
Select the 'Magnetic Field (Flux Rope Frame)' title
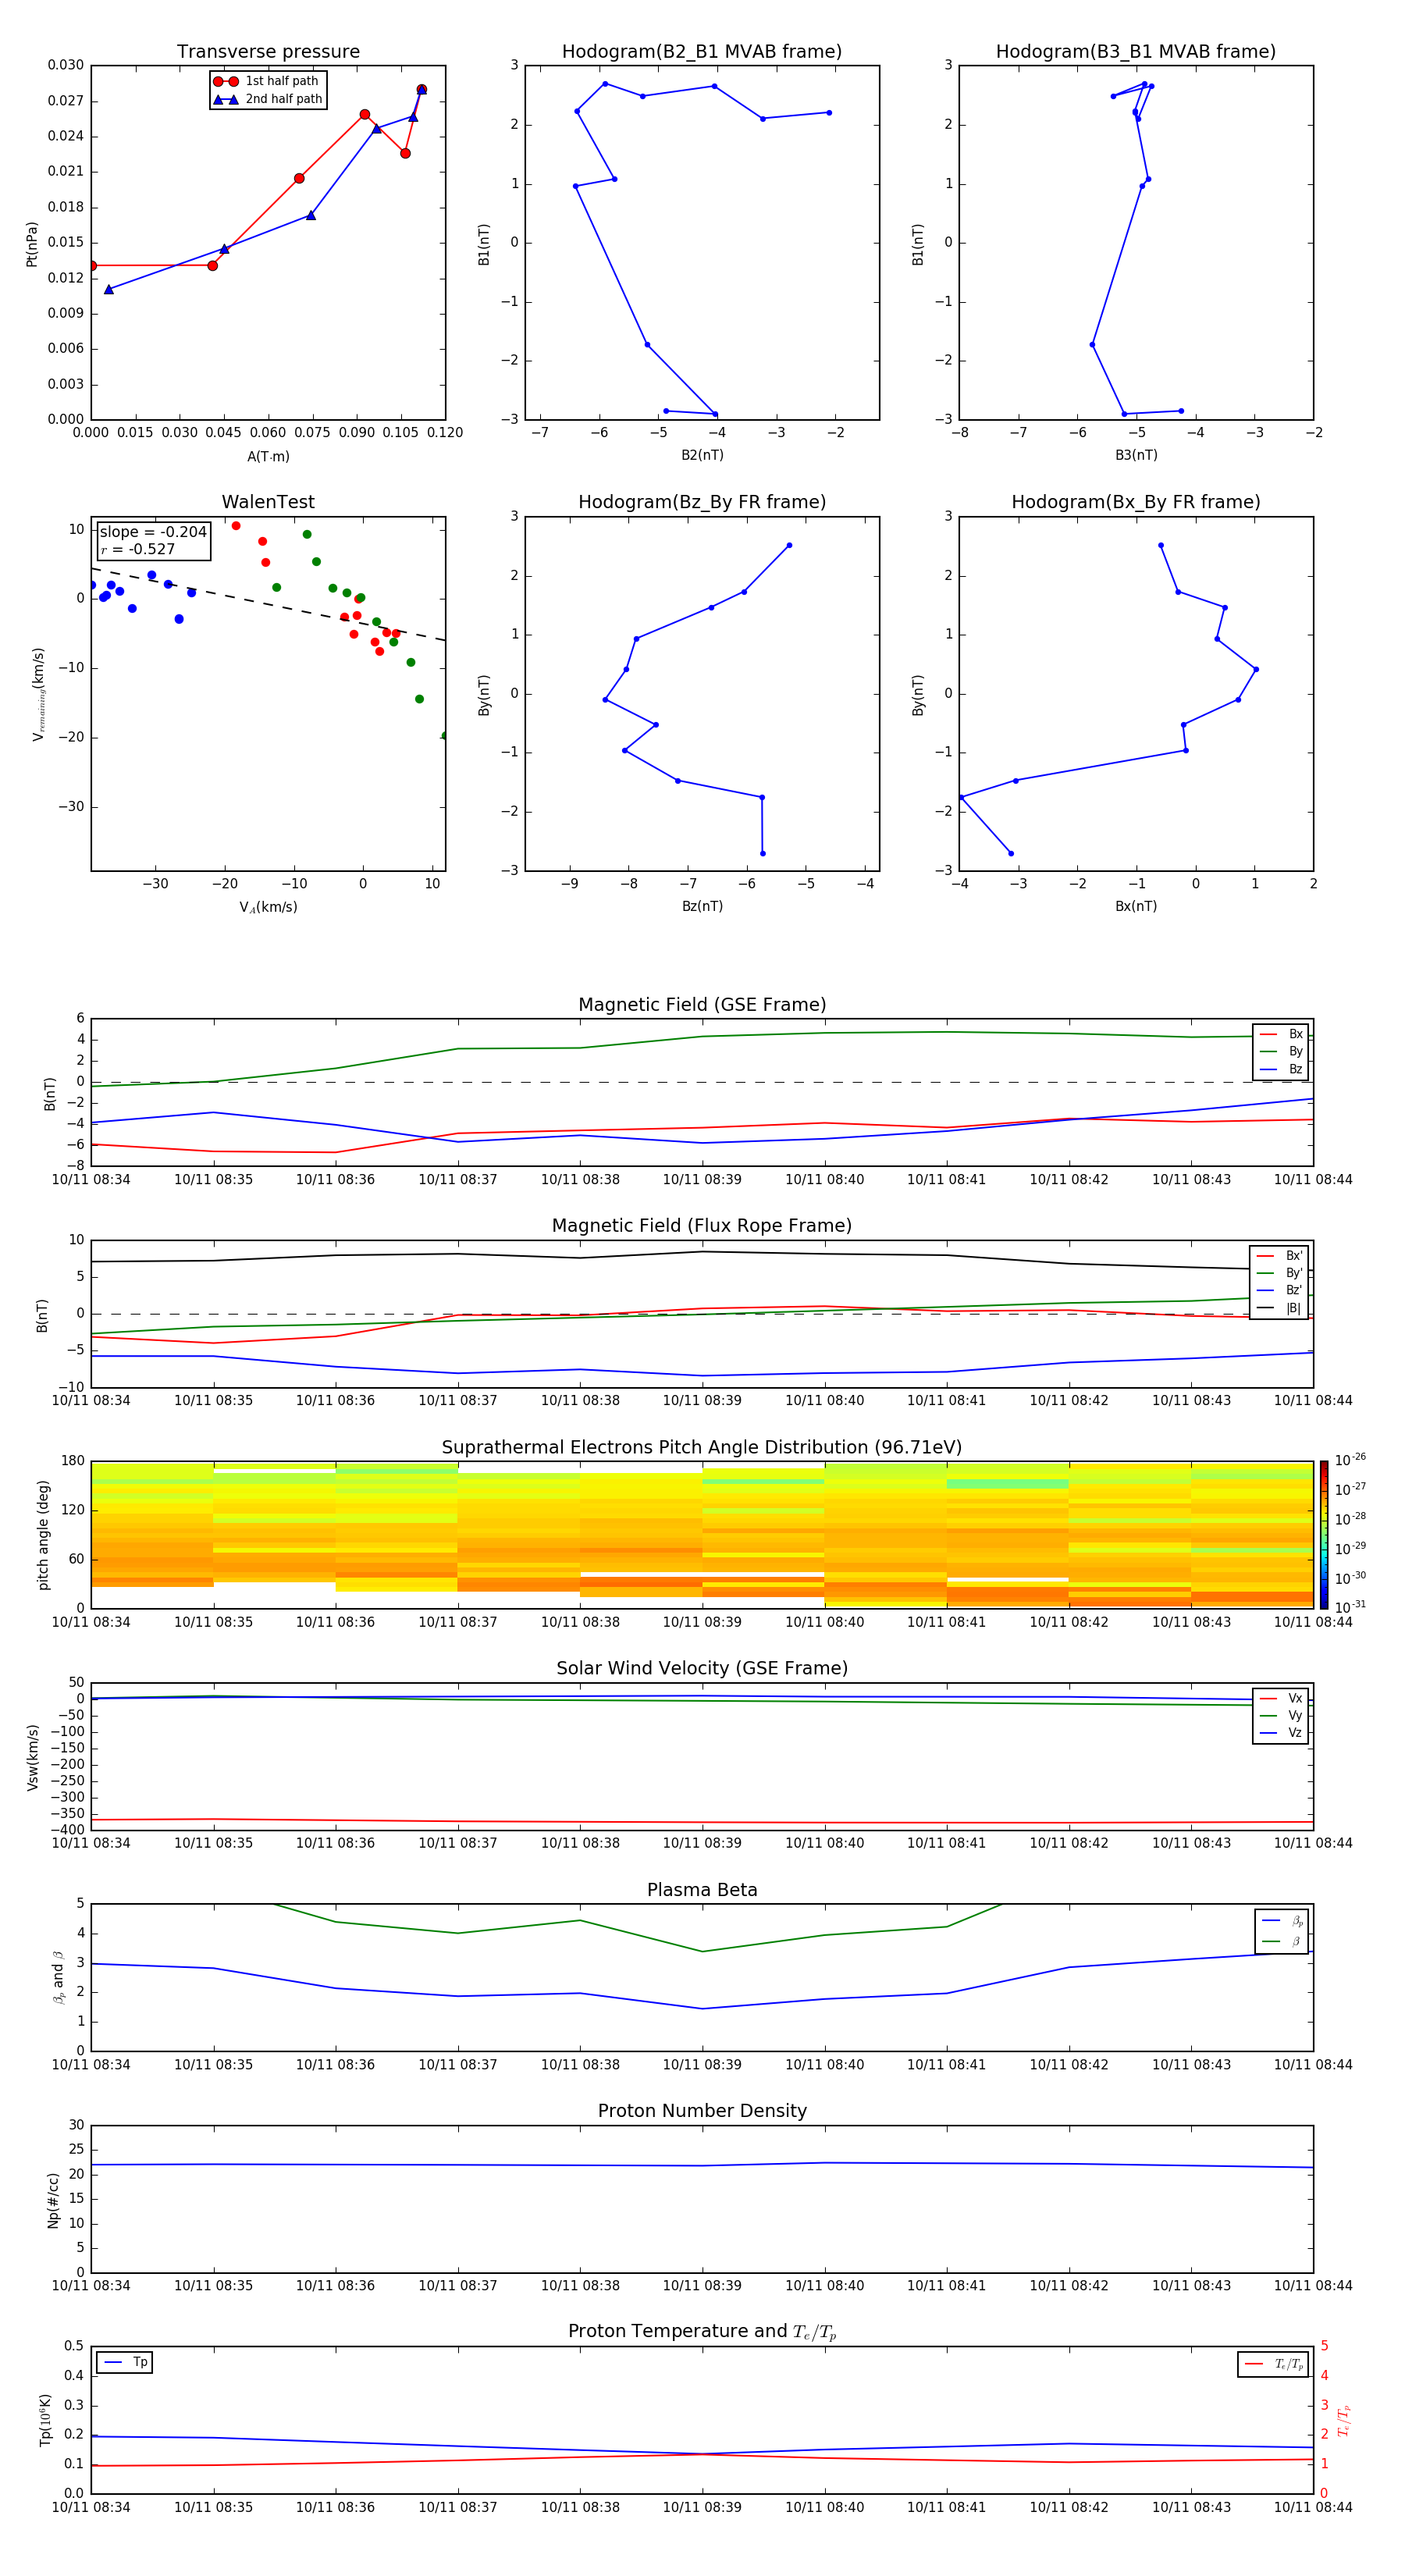click(x=702, y=1226)
